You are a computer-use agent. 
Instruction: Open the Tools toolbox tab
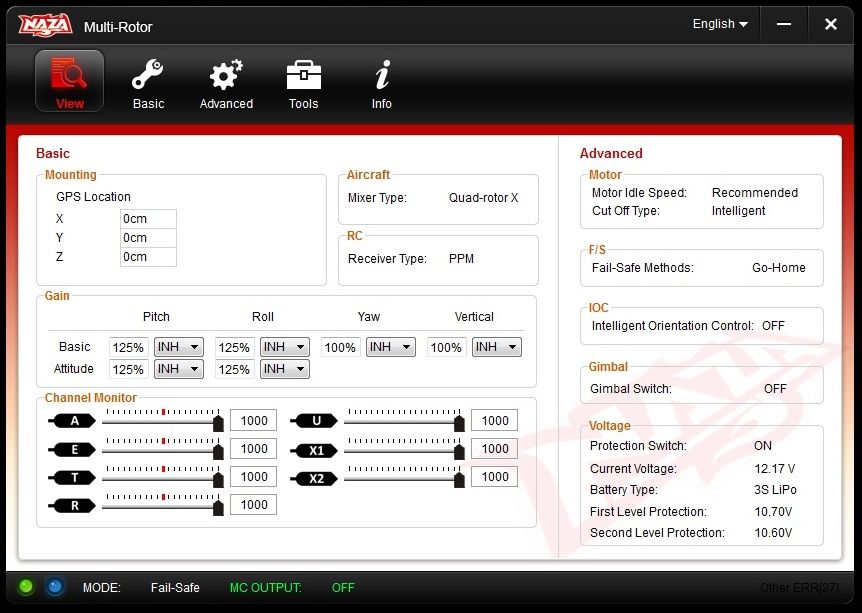pyautogui.click(x=303, y=84)
